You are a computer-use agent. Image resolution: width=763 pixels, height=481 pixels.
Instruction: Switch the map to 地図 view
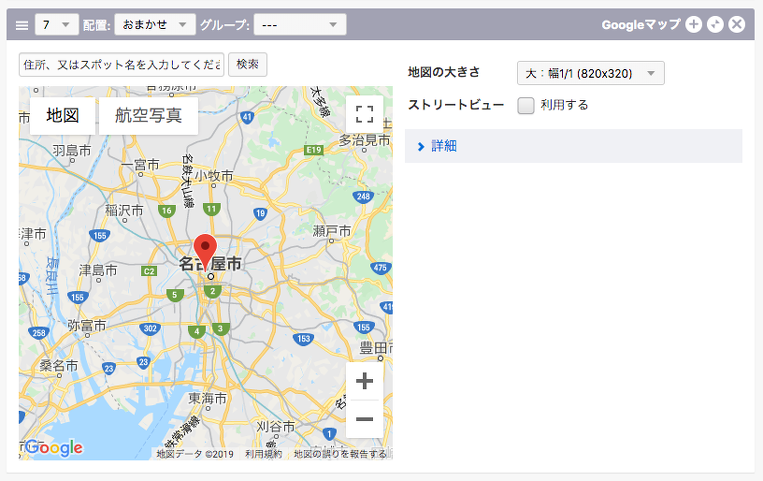62,115
